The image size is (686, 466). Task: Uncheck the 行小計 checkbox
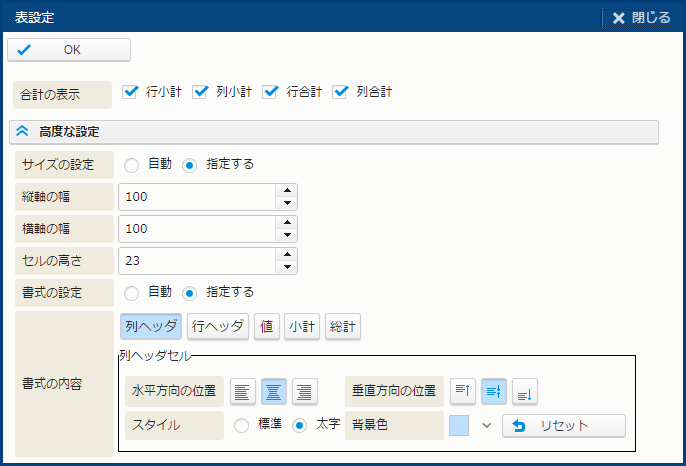point(130,92)
